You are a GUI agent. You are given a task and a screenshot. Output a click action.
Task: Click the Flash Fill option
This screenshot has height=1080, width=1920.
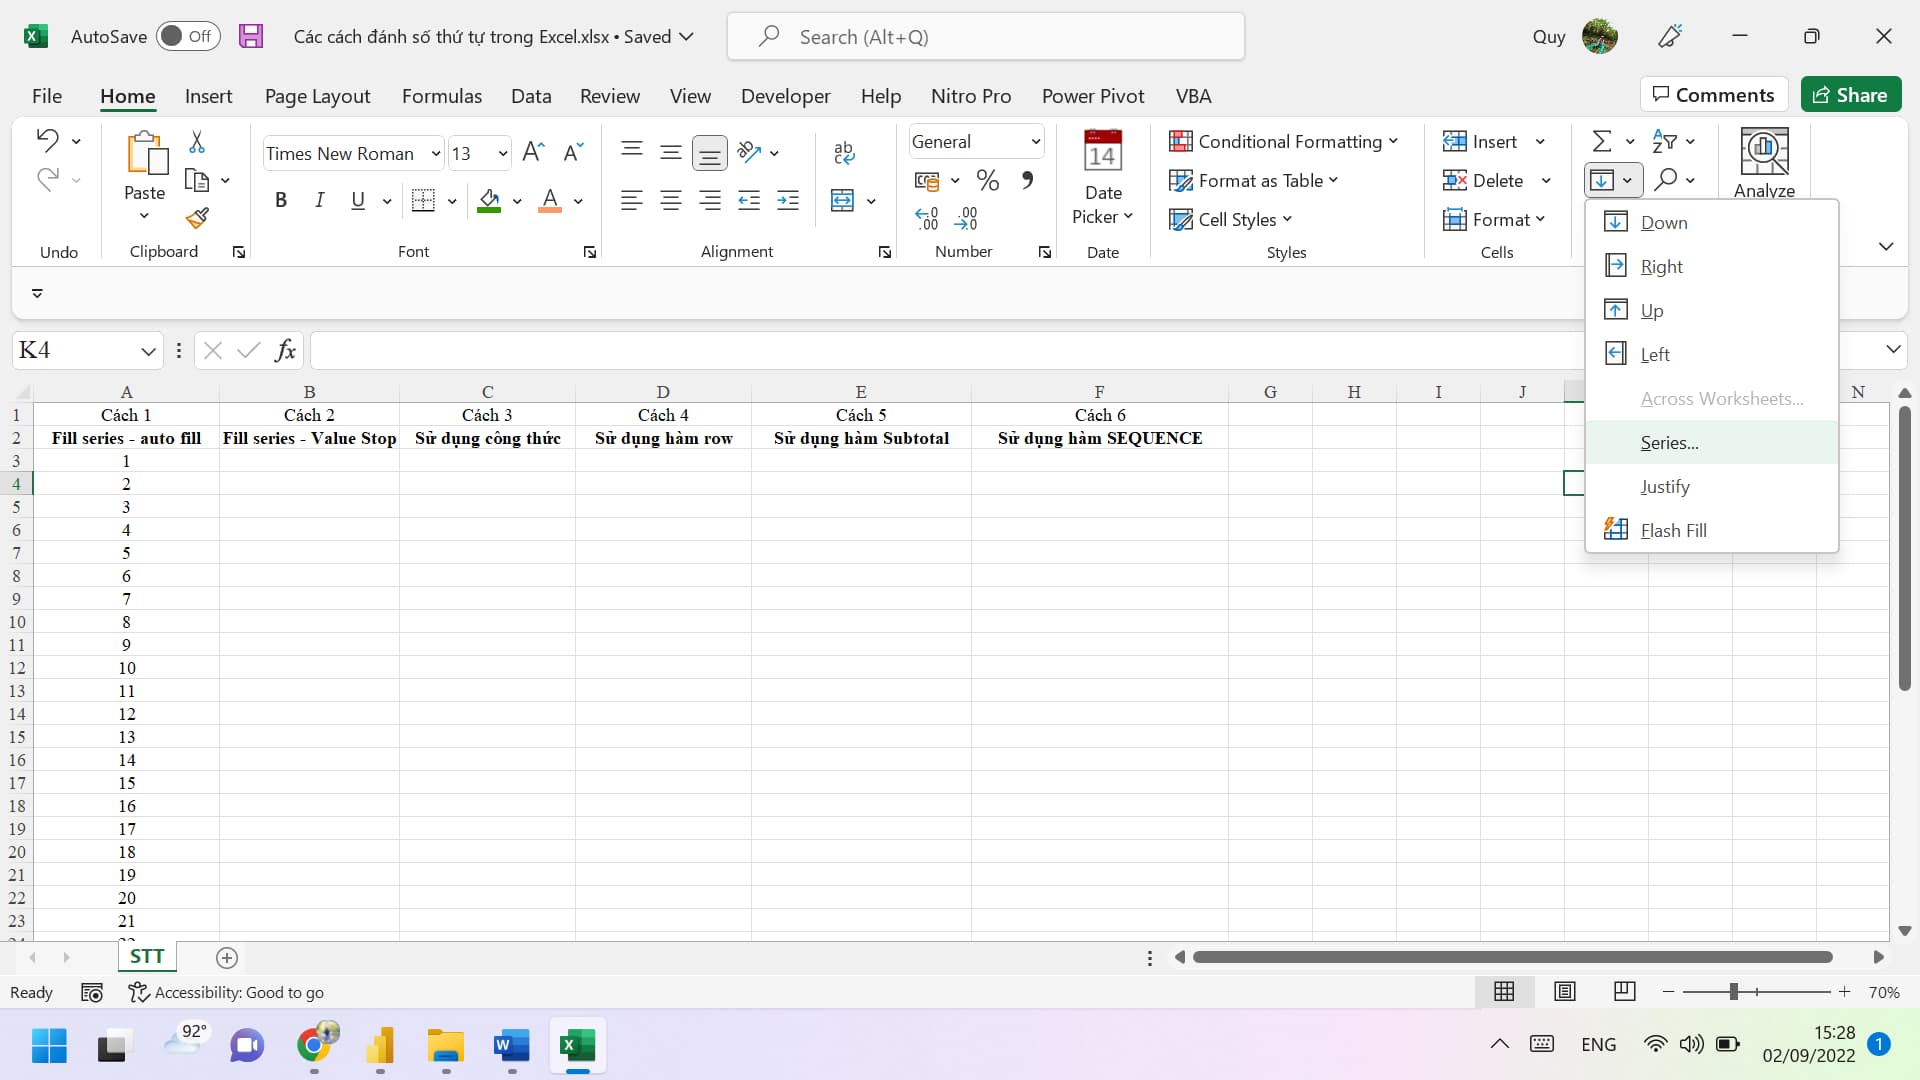[x=1673, y=529]
